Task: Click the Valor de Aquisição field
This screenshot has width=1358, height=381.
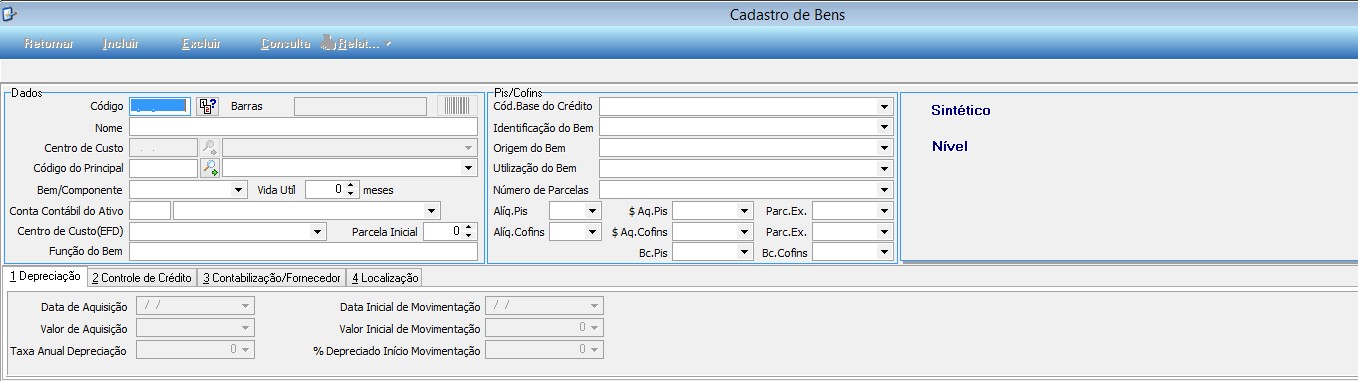Action: point(195,328)
